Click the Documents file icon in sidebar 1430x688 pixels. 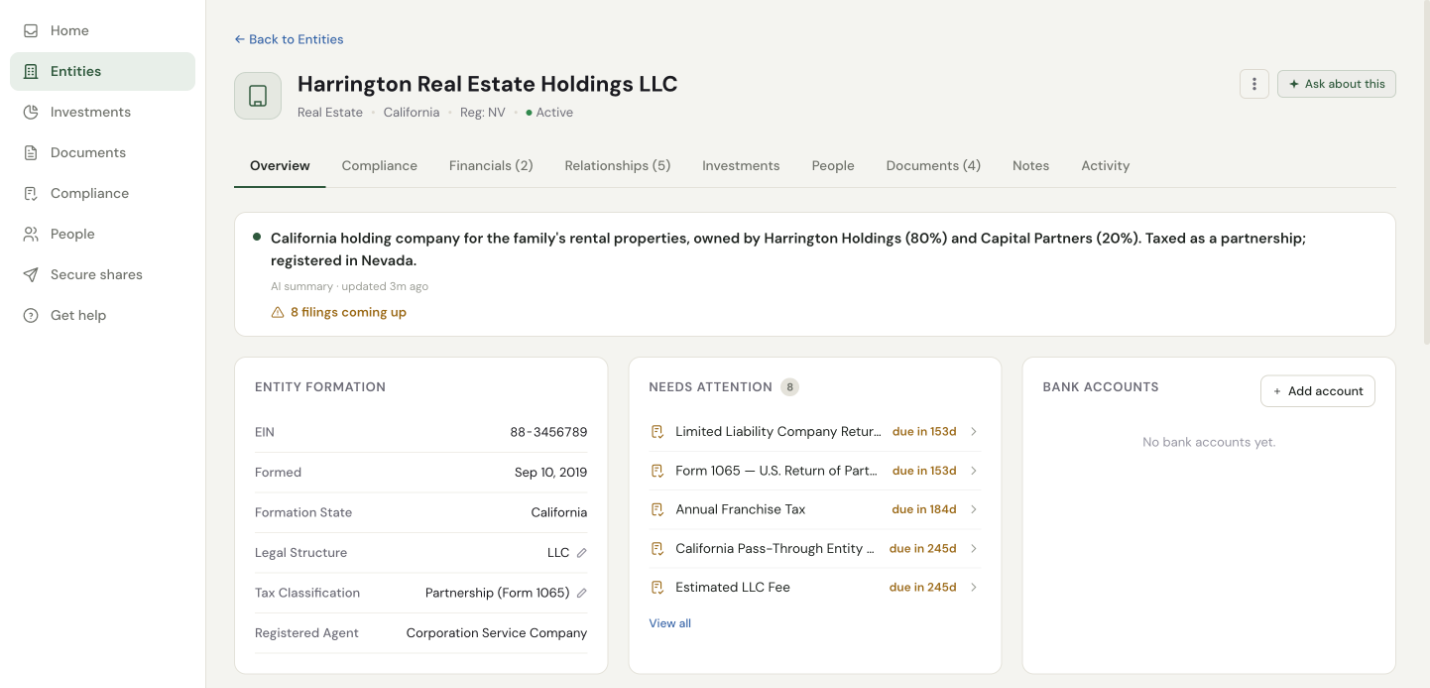31,153
